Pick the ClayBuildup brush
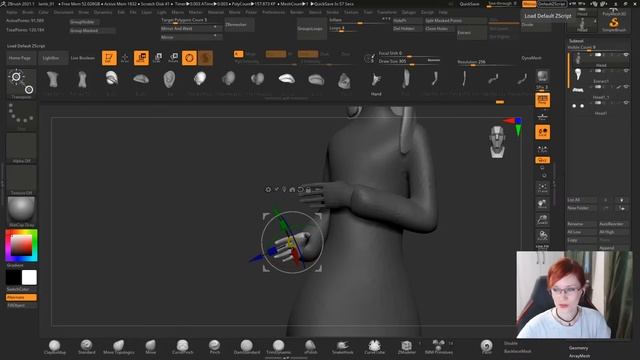The width and height of the screenshot is (640, 360). tap(55, 347)
